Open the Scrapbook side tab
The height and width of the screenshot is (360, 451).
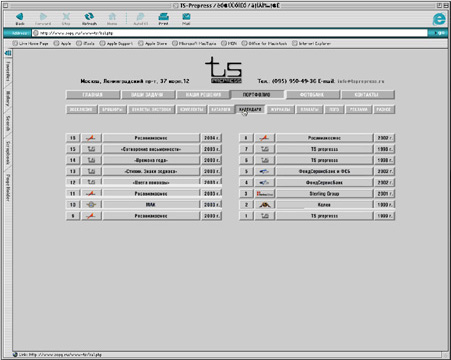point(8,153)
